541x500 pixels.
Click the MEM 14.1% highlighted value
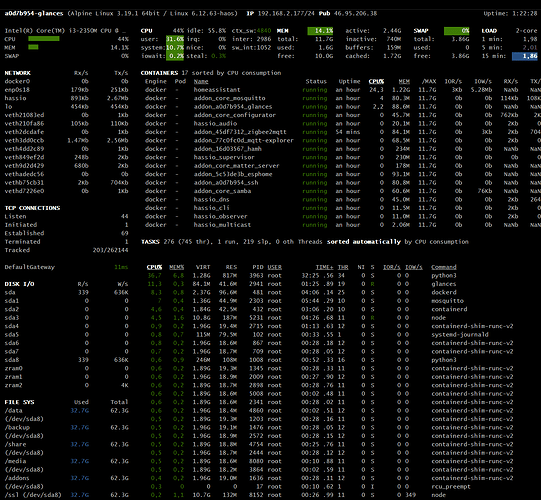click(320, 31)
